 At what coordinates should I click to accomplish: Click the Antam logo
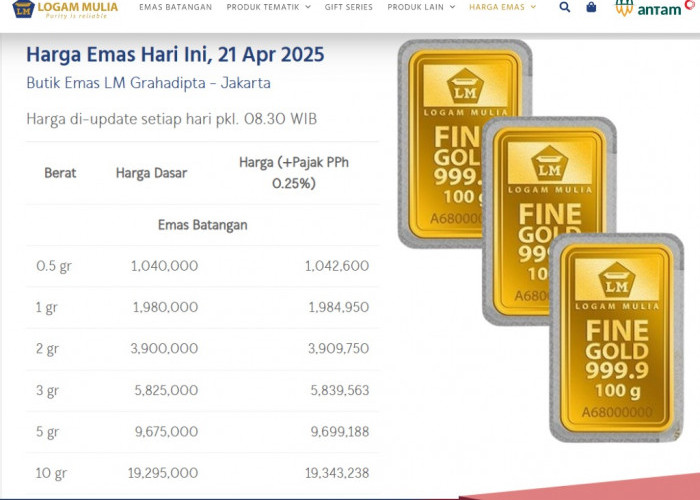click(x=654, y=8)
